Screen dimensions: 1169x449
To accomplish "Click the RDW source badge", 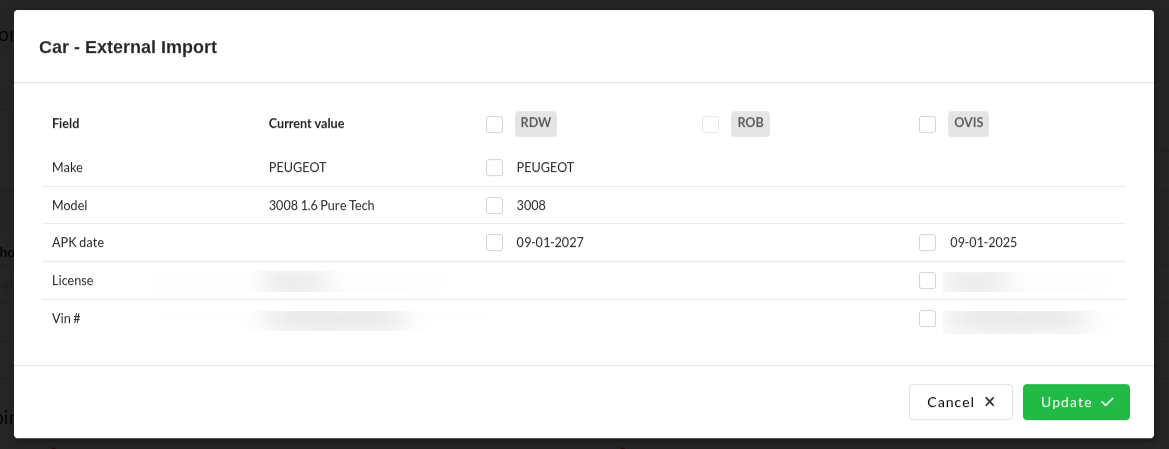I will tap(536, 124).
